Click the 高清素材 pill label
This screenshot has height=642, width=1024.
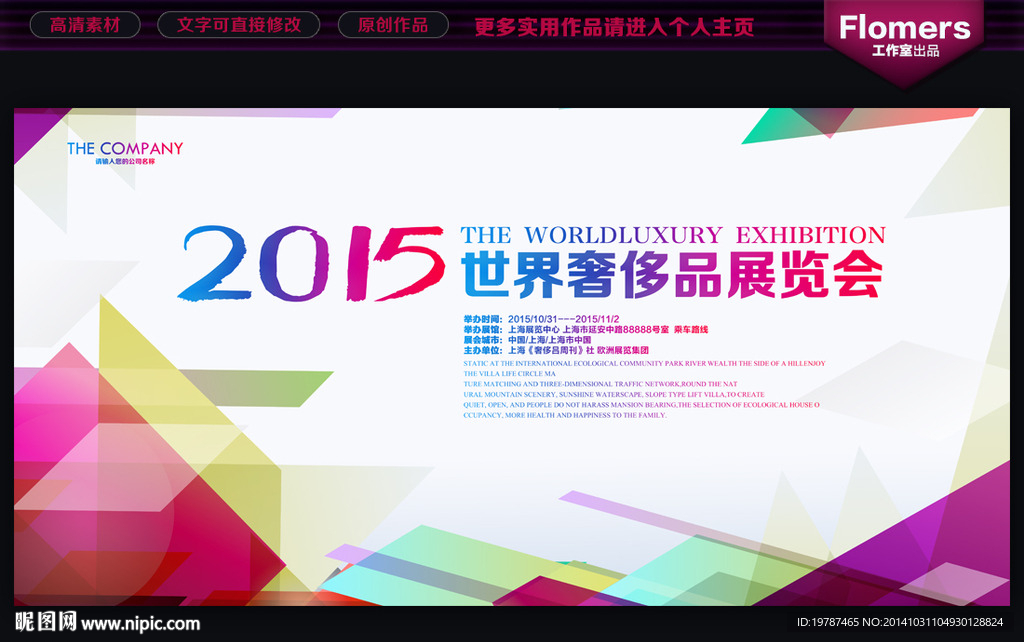point(85,25)
